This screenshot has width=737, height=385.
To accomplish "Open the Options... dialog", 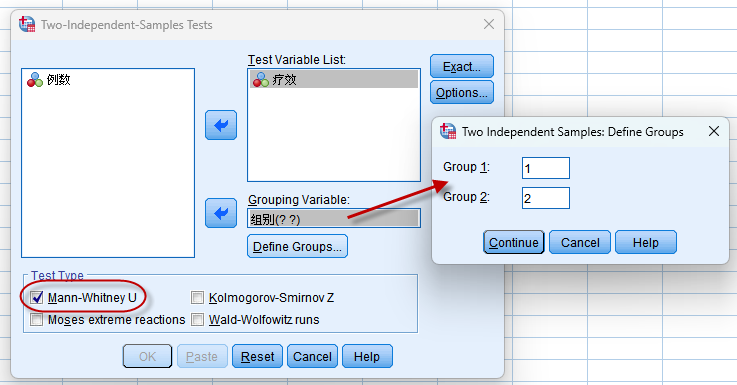I will tap(462, 93).
